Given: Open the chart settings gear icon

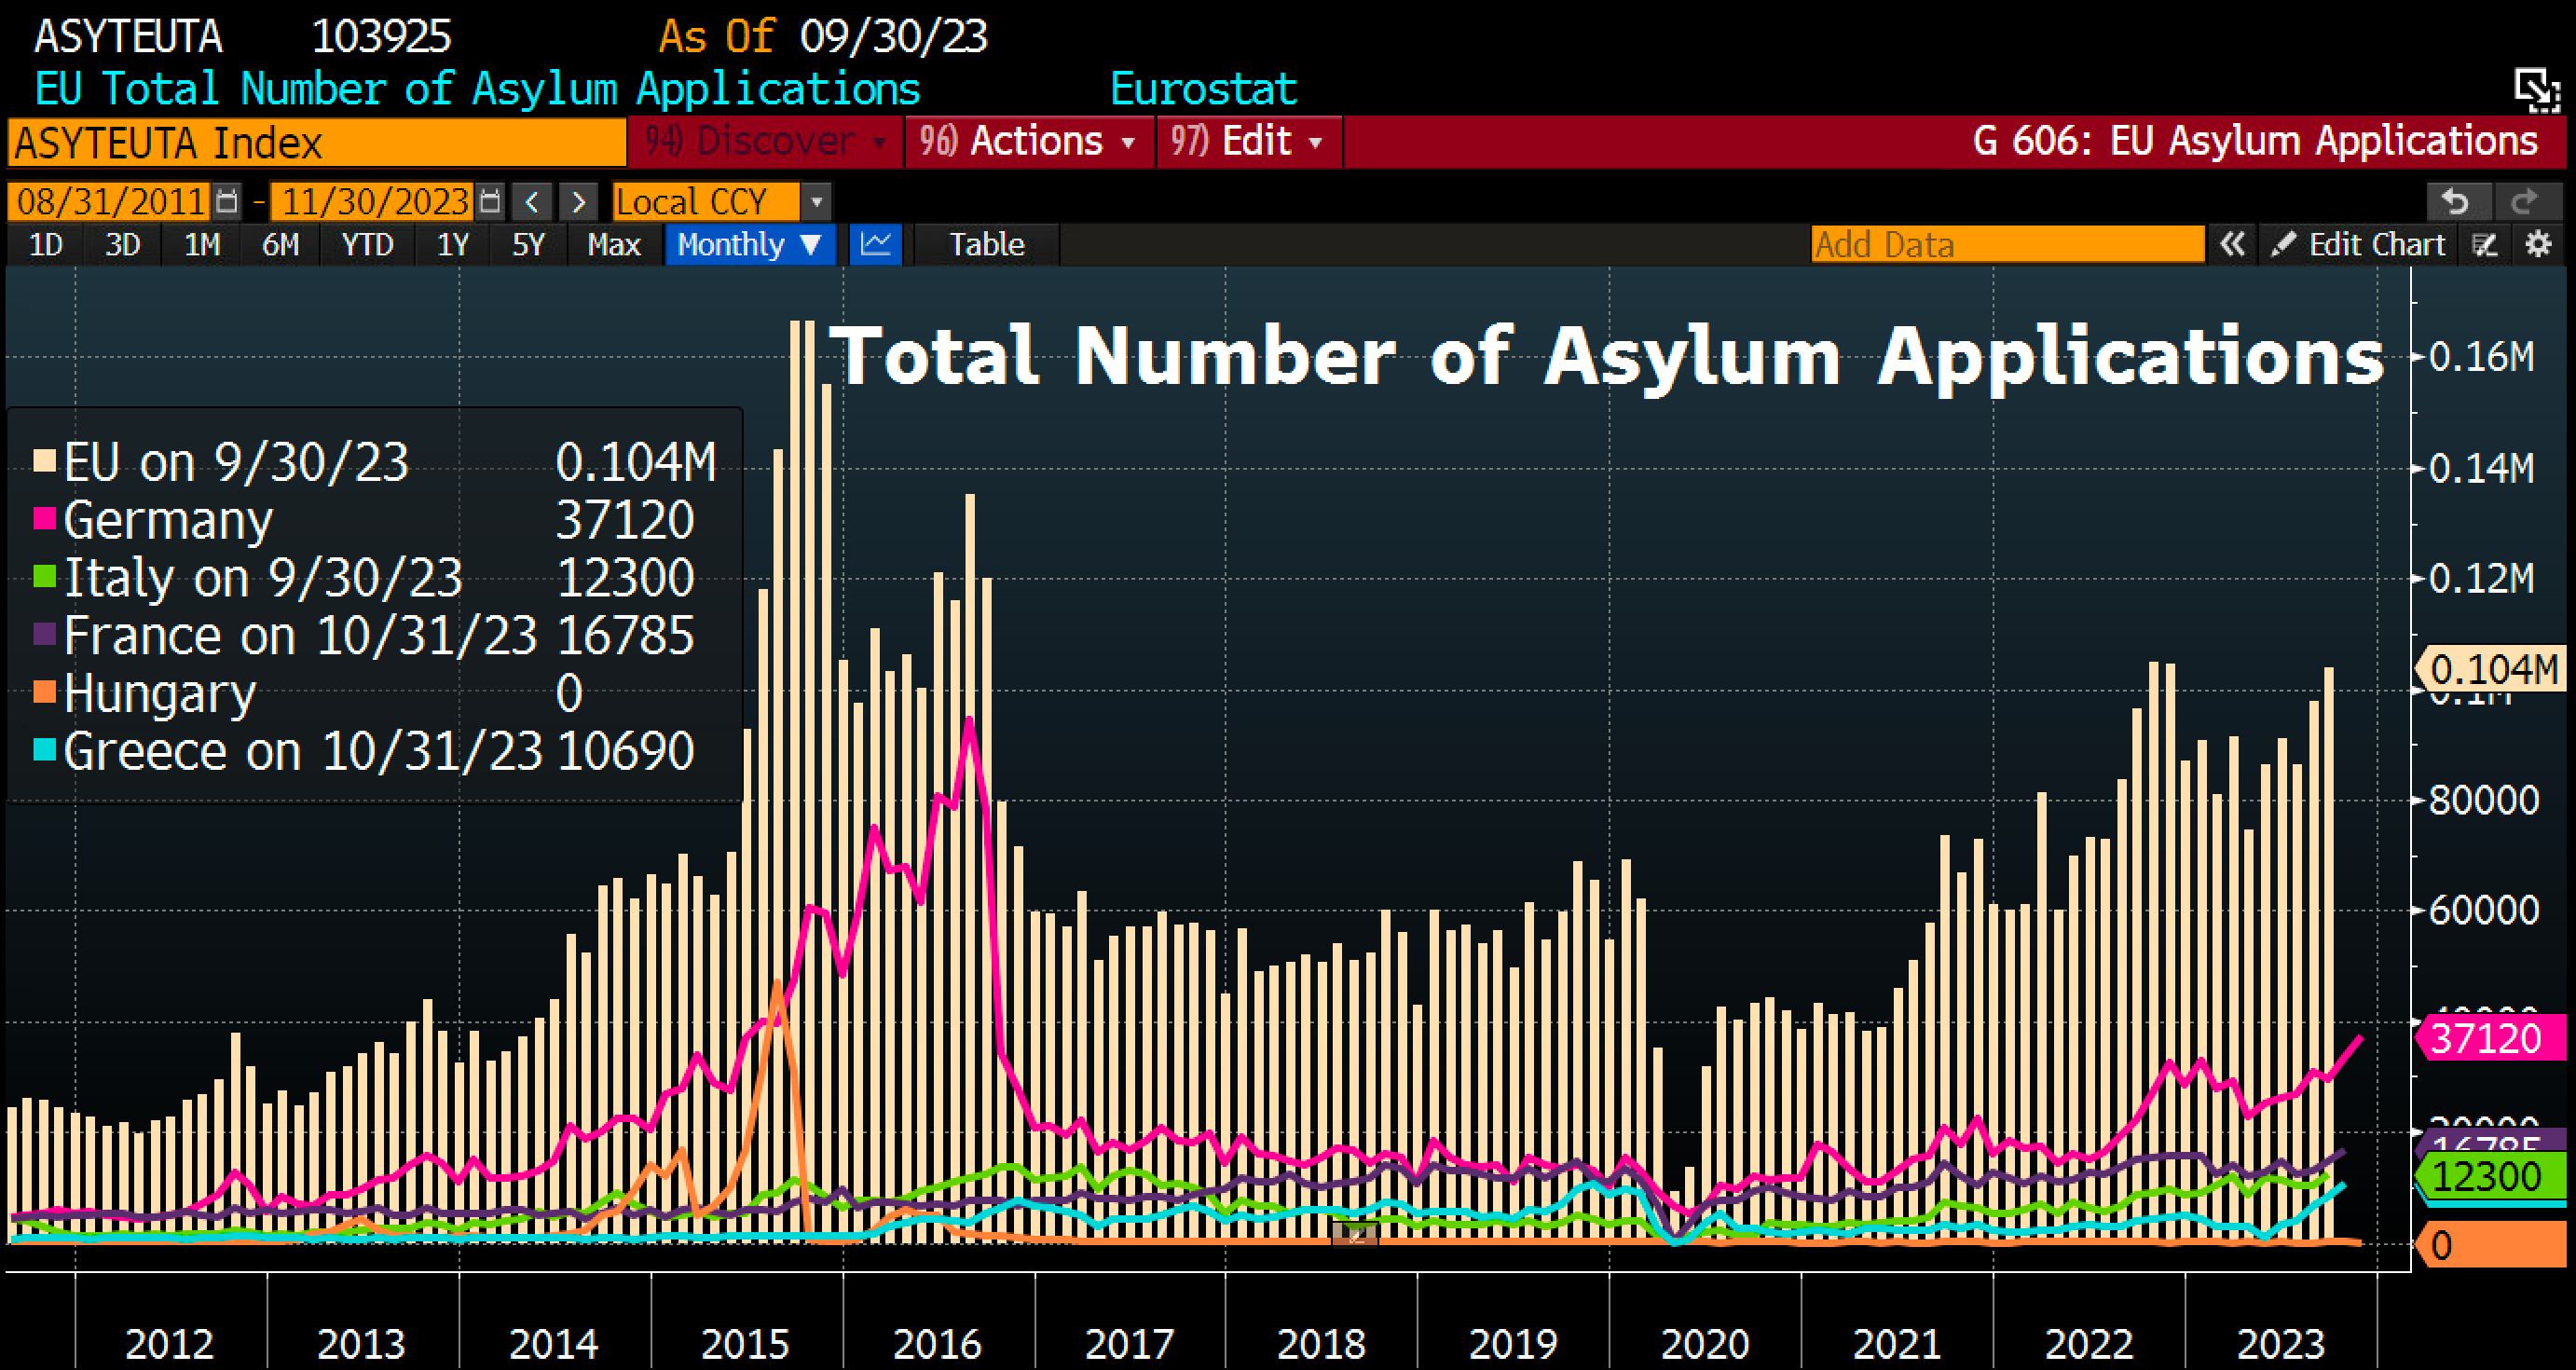Looking at the screenshot, I should (2538, 244).
